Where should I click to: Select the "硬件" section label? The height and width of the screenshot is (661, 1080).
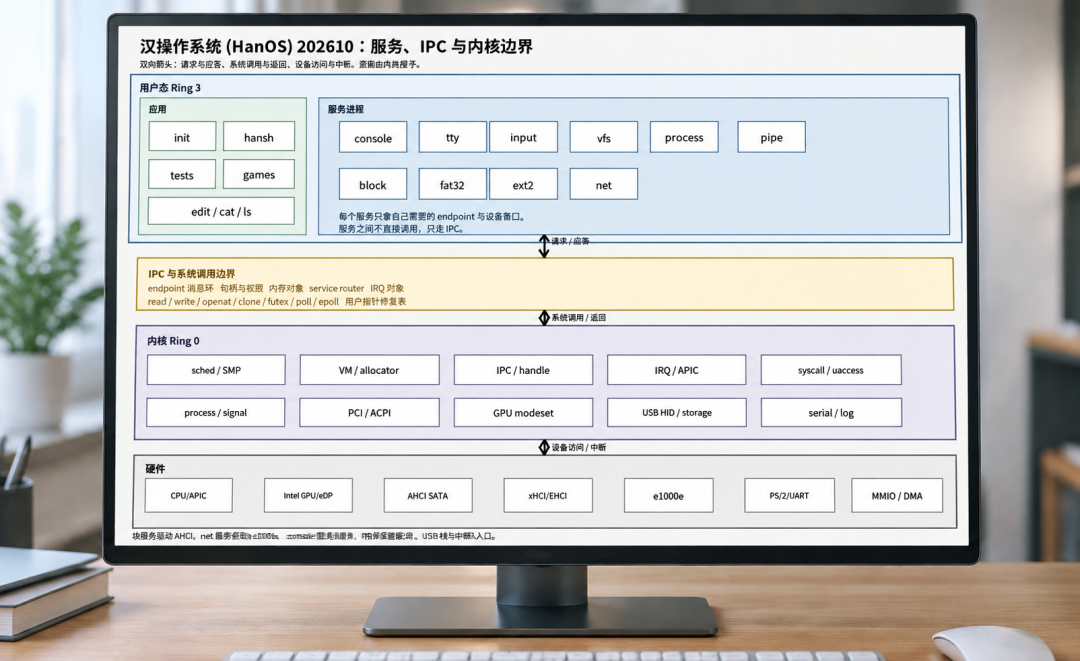point(155,468)
